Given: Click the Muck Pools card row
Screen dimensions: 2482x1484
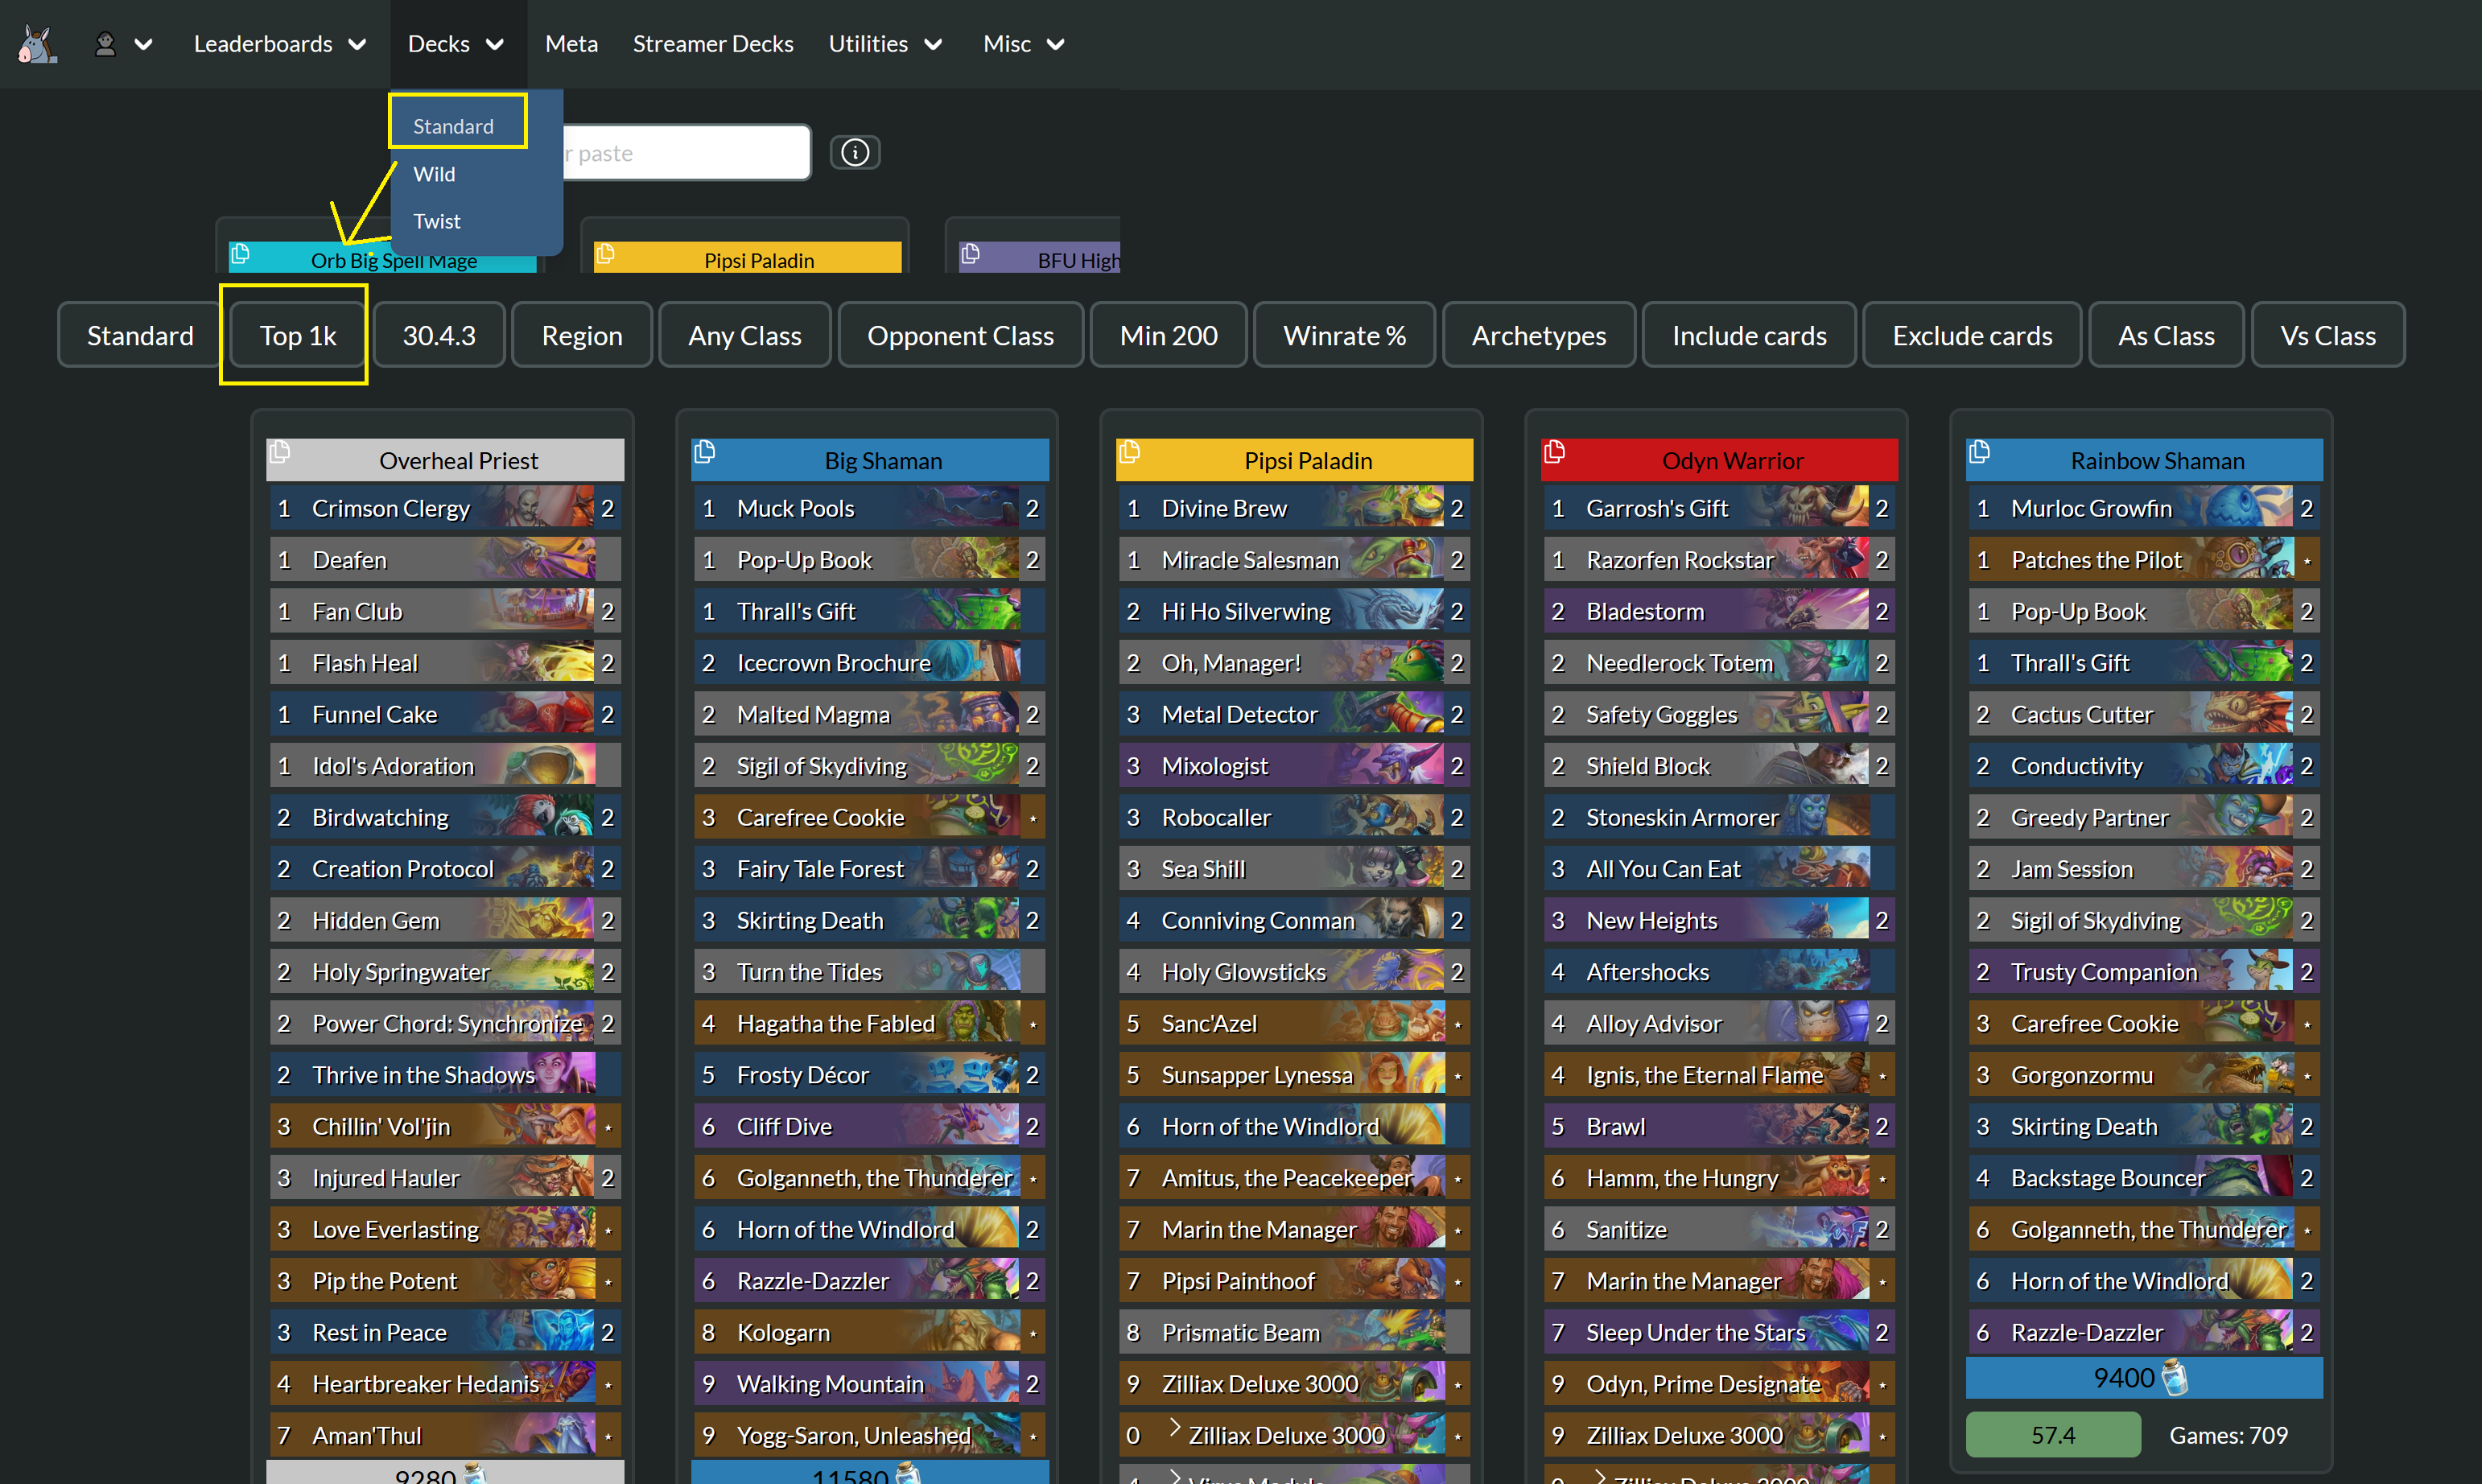Looking at the screenshot, I should click(870, 508).
